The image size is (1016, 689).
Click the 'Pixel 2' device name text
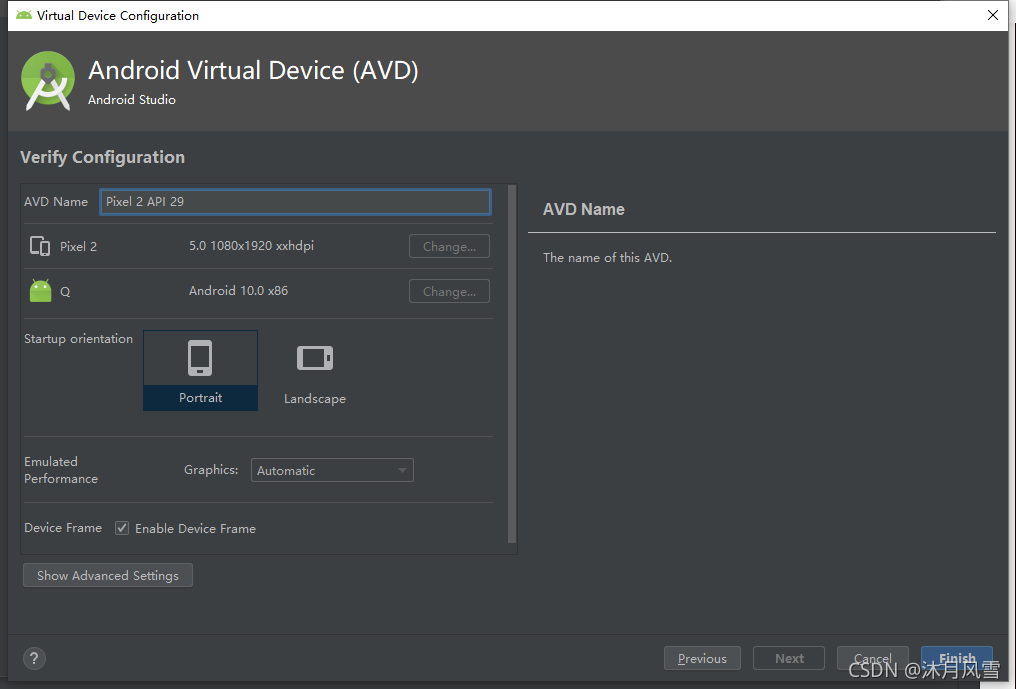pyautogui.click(x=78, y=247)
